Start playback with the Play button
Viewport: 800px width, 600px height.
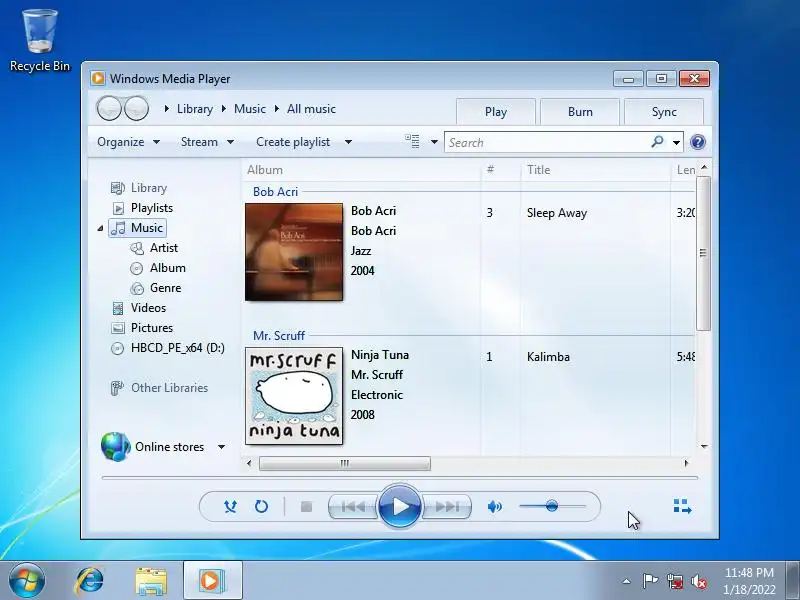coord(399,507)
